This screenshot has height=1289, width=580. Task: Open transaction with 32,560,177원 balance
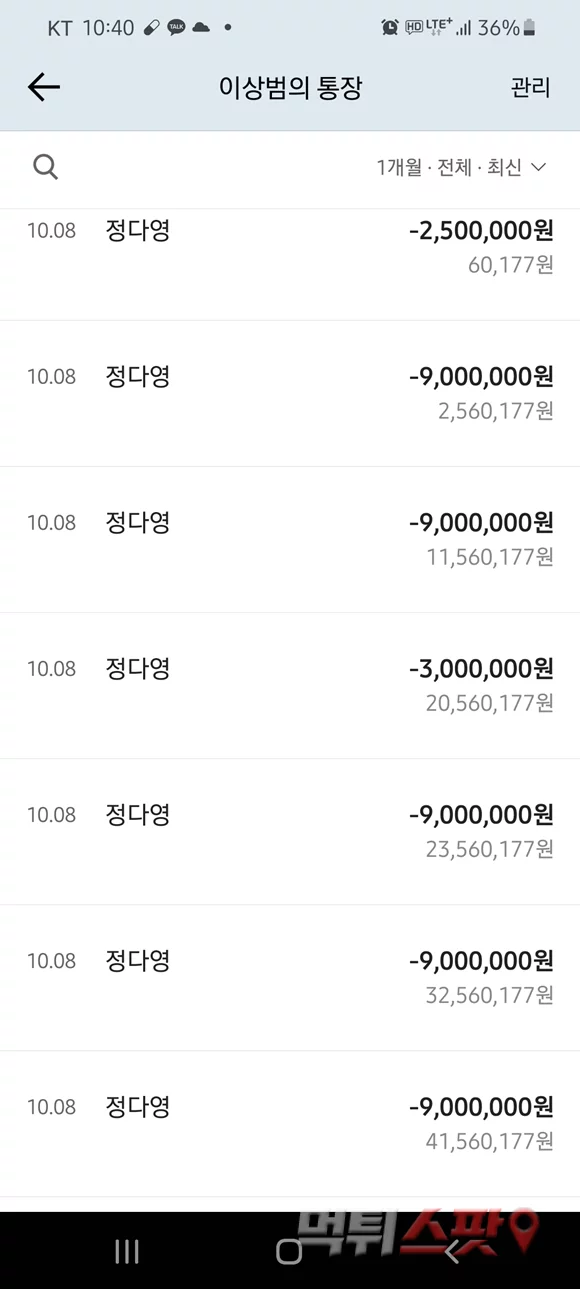(x=290, y=977)
